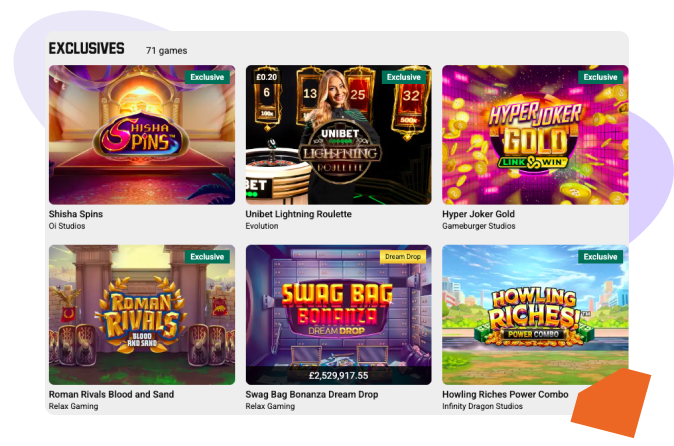The image size is (674, 446).
Task: Click the Exclusive badge on Unibet Lightning Roulette
Action: tap(404, 77)
